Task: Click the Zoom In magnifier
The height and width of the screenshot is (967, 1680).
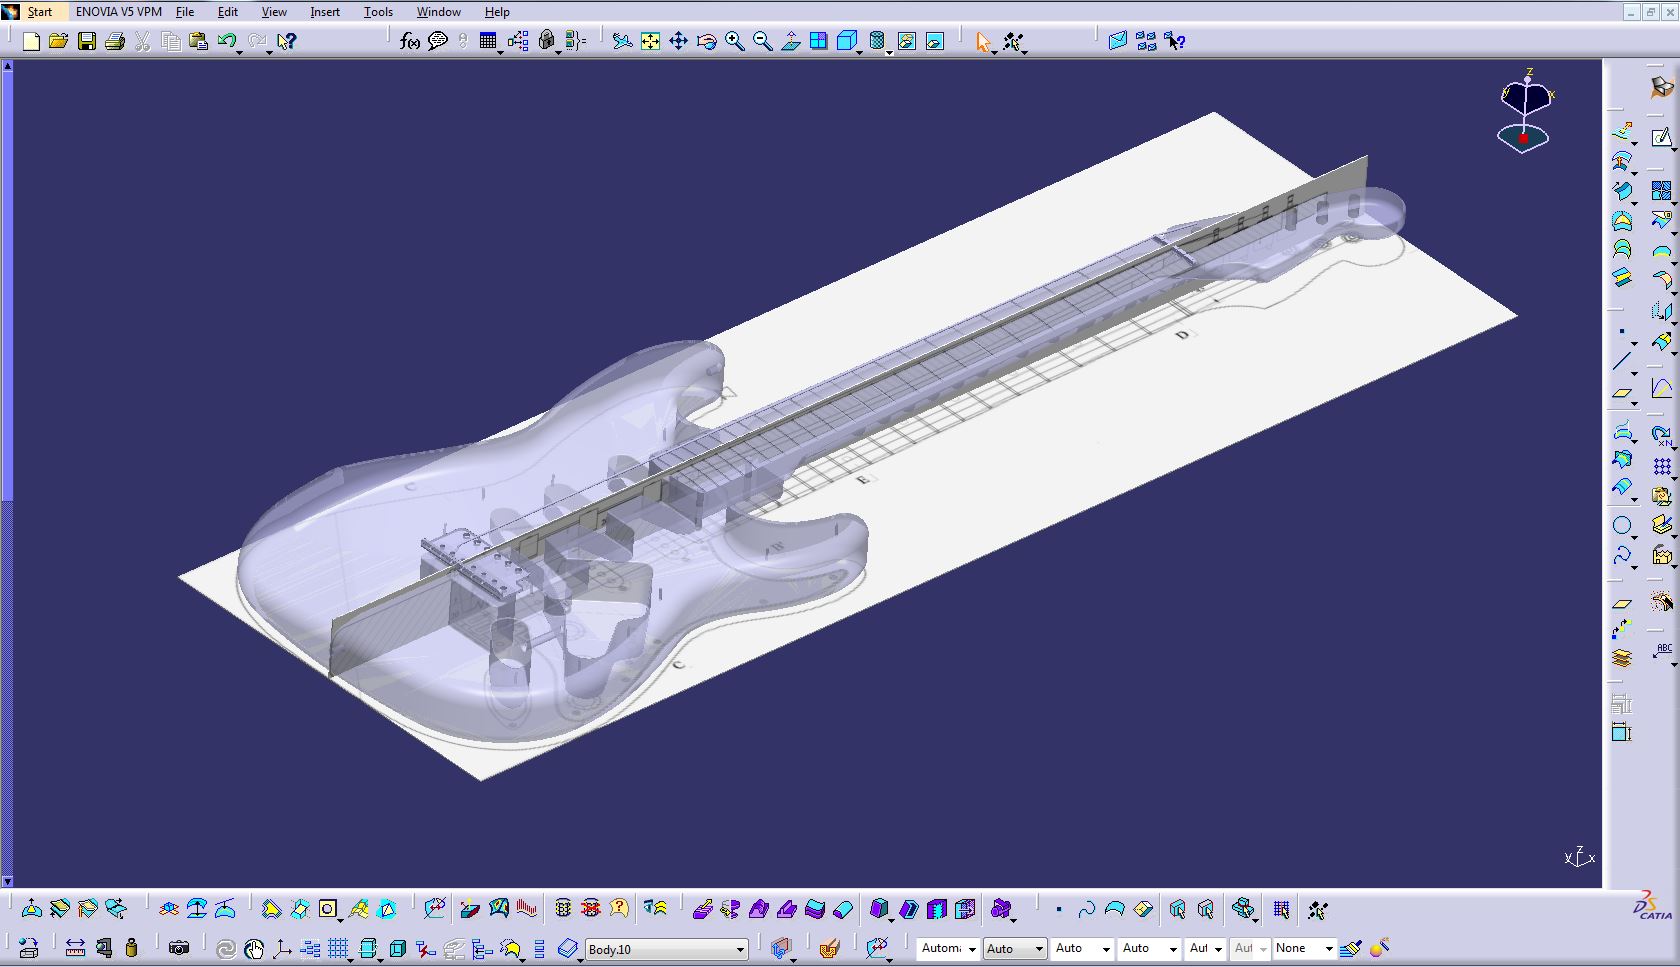Action: pyautogui.click(x=735, y=41)
